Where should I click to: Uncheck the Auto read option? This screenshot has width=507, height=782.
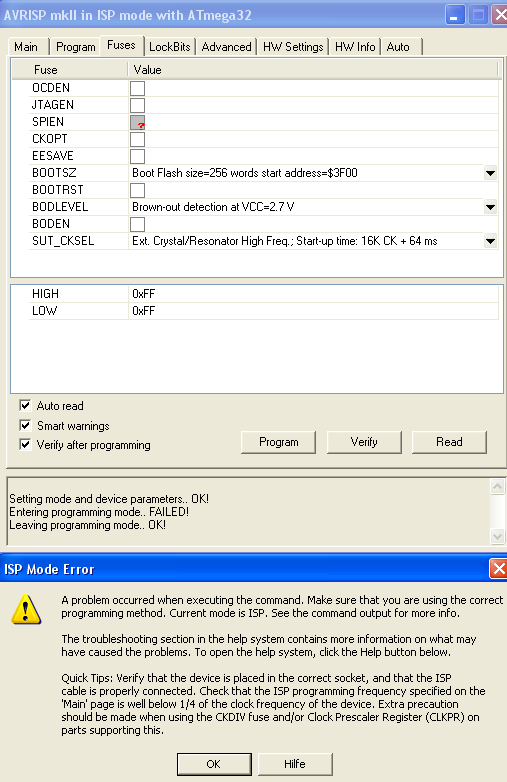(x=25, y=405)
